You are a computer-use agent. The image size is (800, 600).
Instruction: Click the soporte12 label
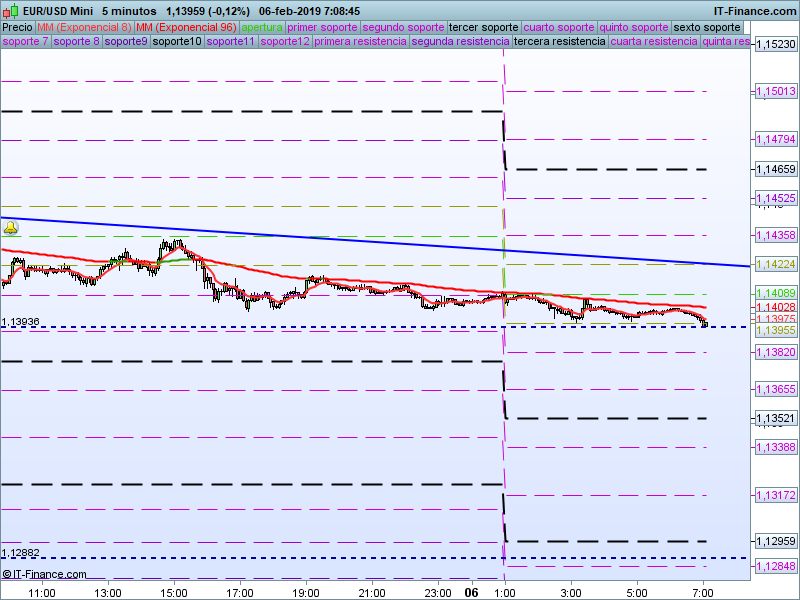pyautogui.click(x=285, y=41)
